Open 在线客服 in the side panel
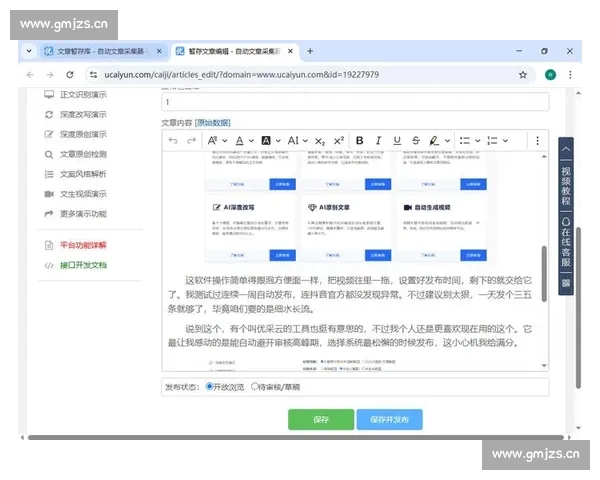The width and height of the screenshot is (600, 480). tap(566, 242)
